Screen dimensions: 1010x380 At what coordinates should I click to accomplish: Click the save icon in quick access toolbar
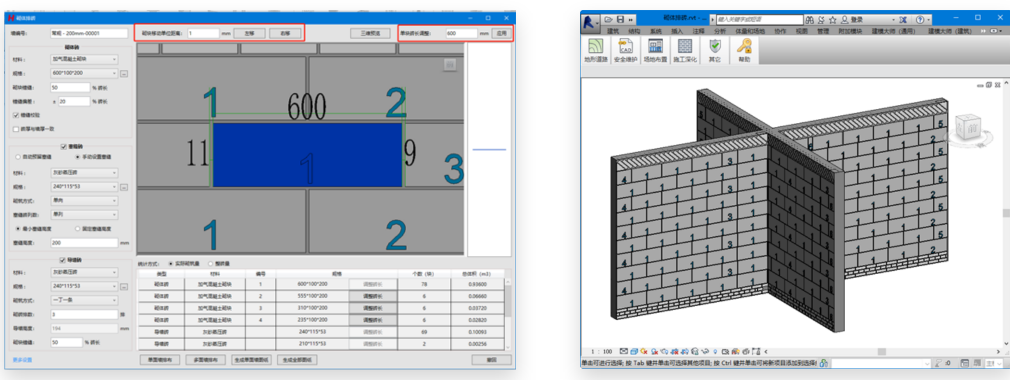point(620,20)
